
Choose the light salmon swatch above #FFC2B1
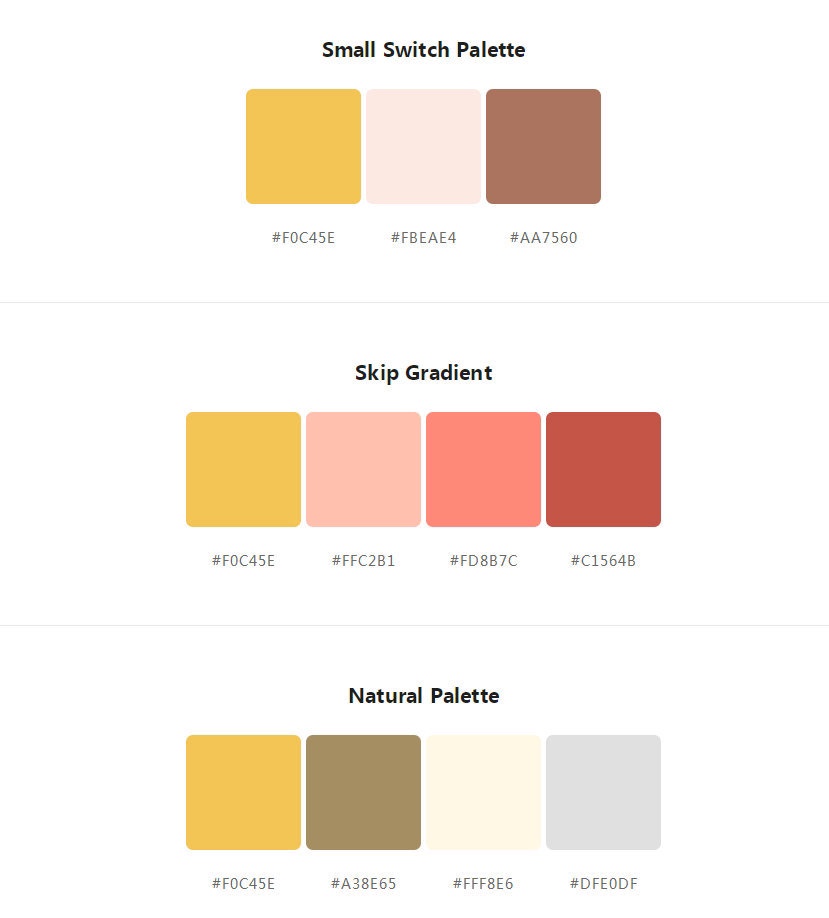[364, 470]
